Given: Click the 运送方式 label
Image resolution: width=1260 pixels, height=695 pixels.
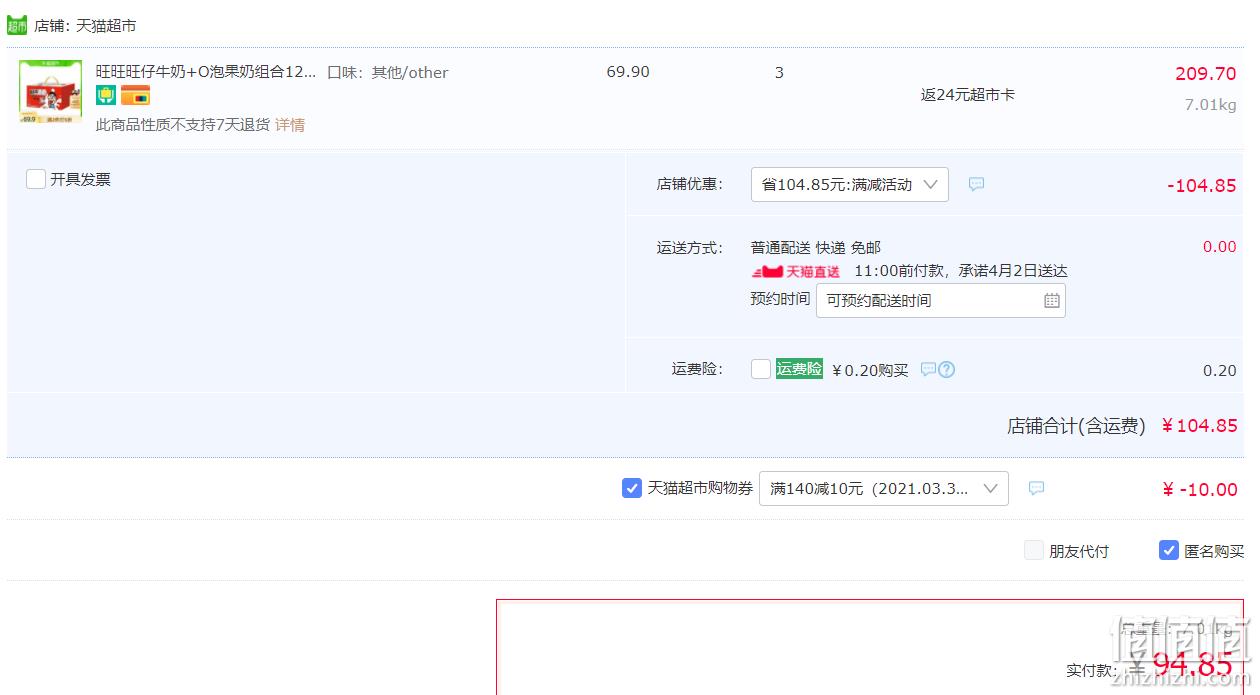Looking at the screenshot, I should pos(689,248).
